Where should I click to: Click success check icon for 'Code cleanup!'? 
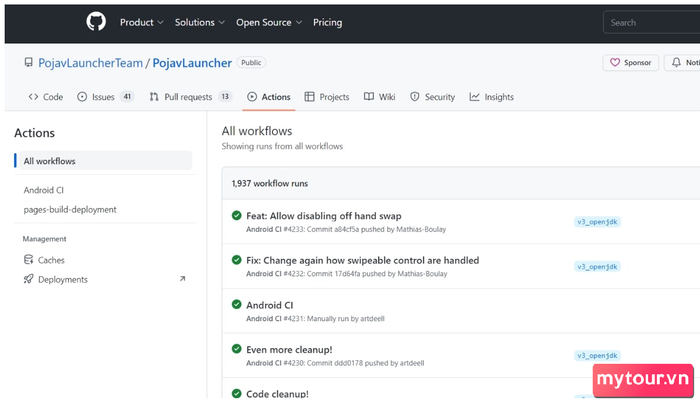coord(237,393)
